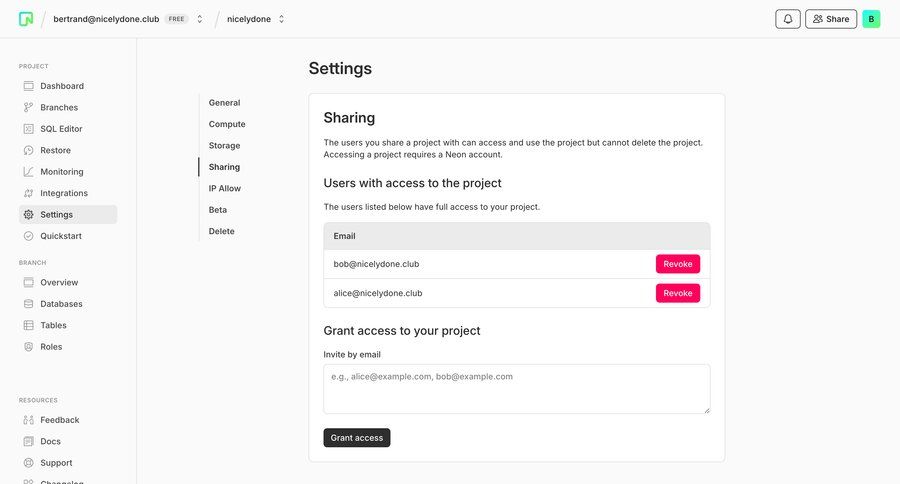Select the Restore sidebar icon
The image size is (900, 484).
29,150
